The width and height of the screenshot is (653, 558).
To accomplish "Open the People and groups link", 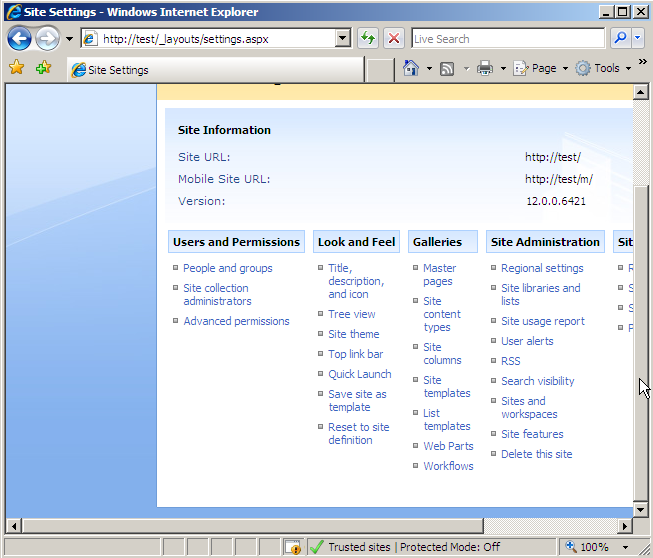I will [x=227, y=268].
